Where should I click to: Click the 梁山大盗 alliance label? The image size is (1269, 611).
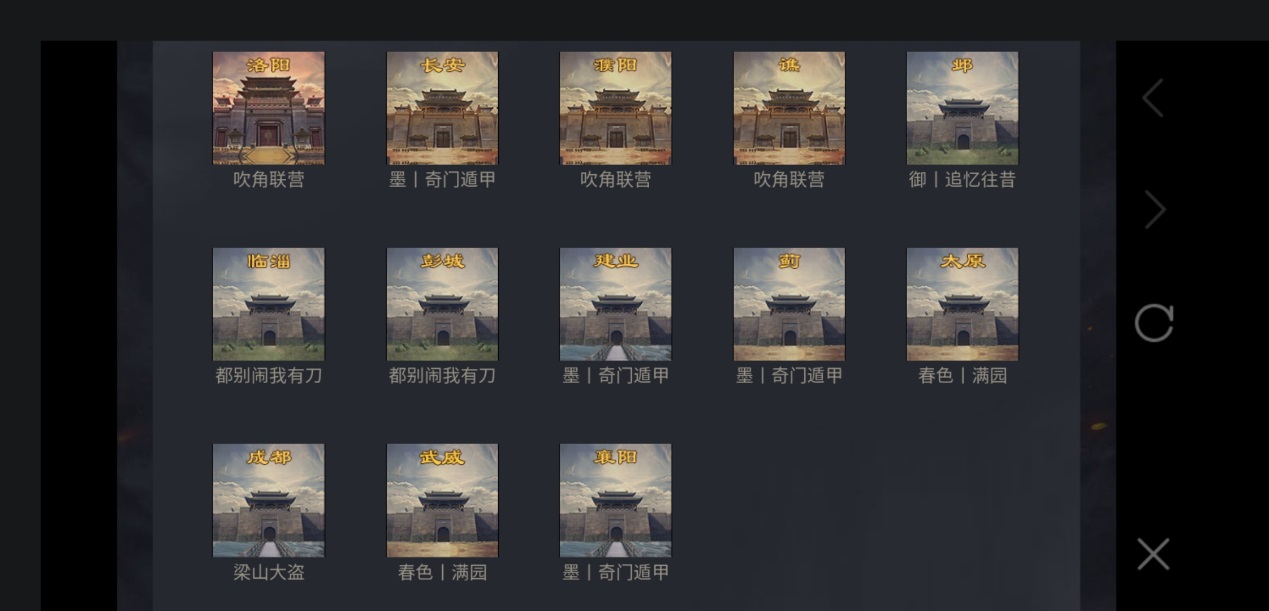[268, 572]
